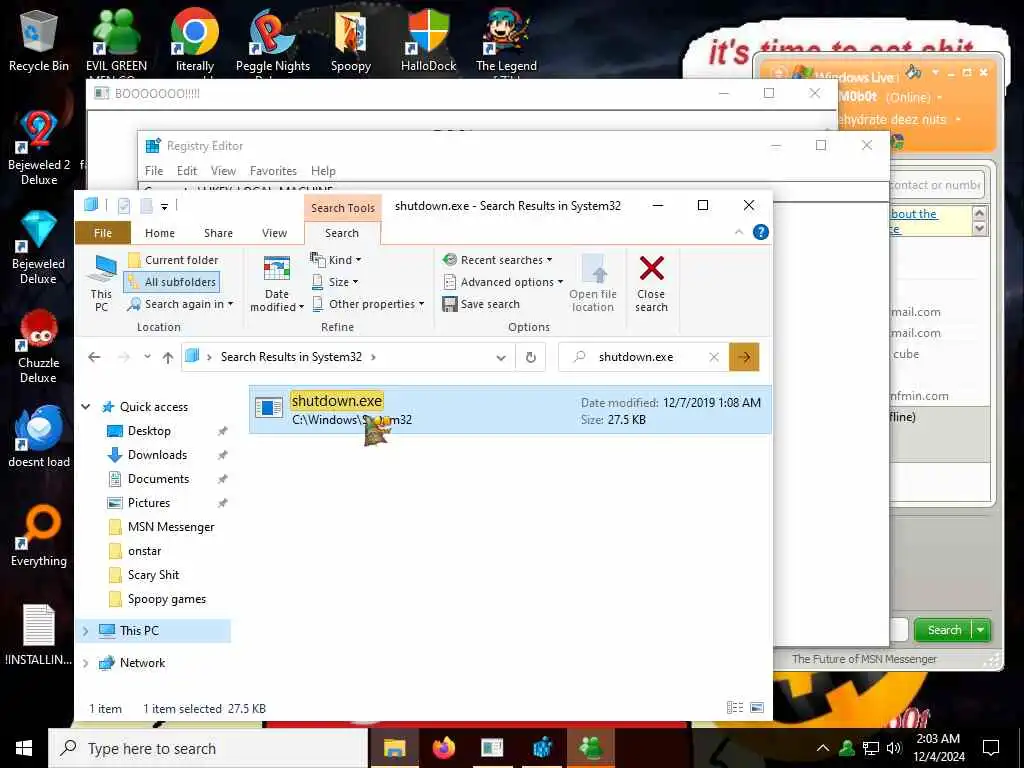Open the Advanced options dropdown
The height and width of the screenshot is (768, 1024).
(503, 282)
